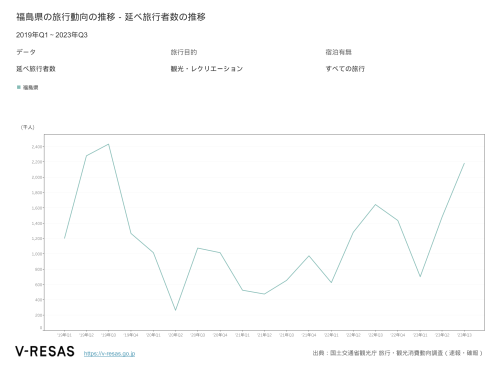Click the 延べ旅行者数 data value

coord(36,69)
